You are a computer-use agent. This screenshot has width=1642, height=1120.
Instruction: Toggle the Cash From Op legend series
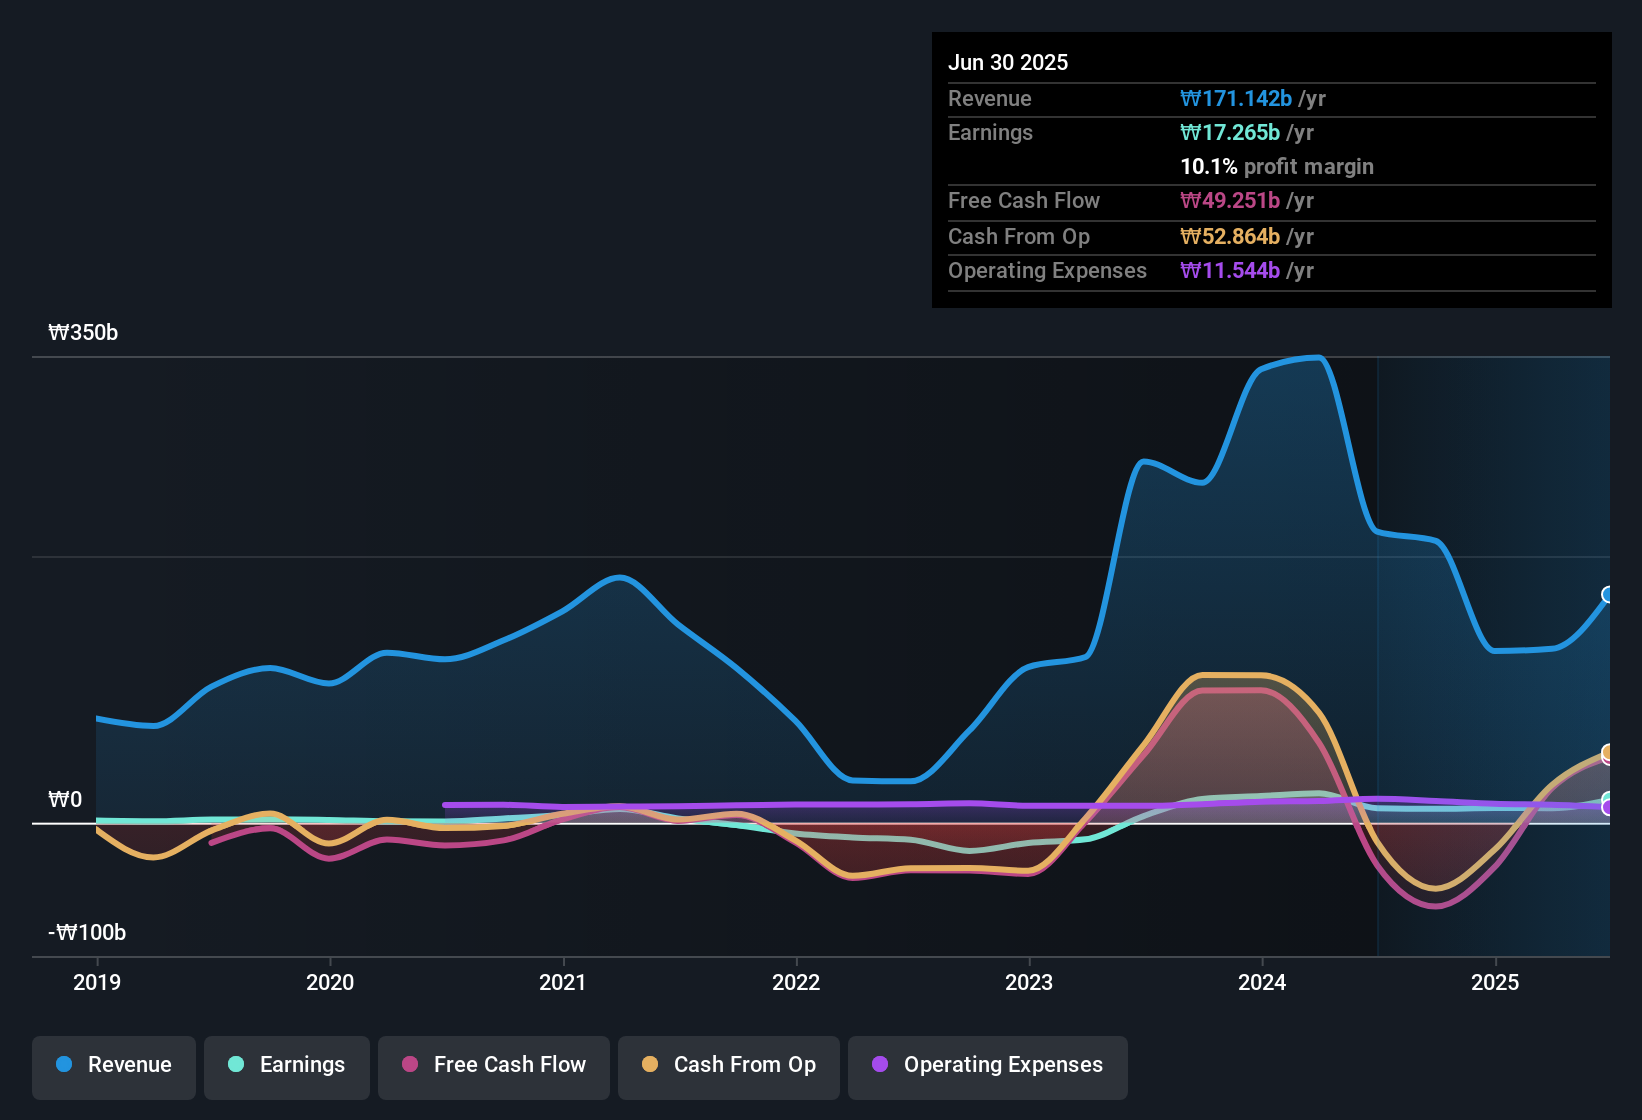point(729,1065)
